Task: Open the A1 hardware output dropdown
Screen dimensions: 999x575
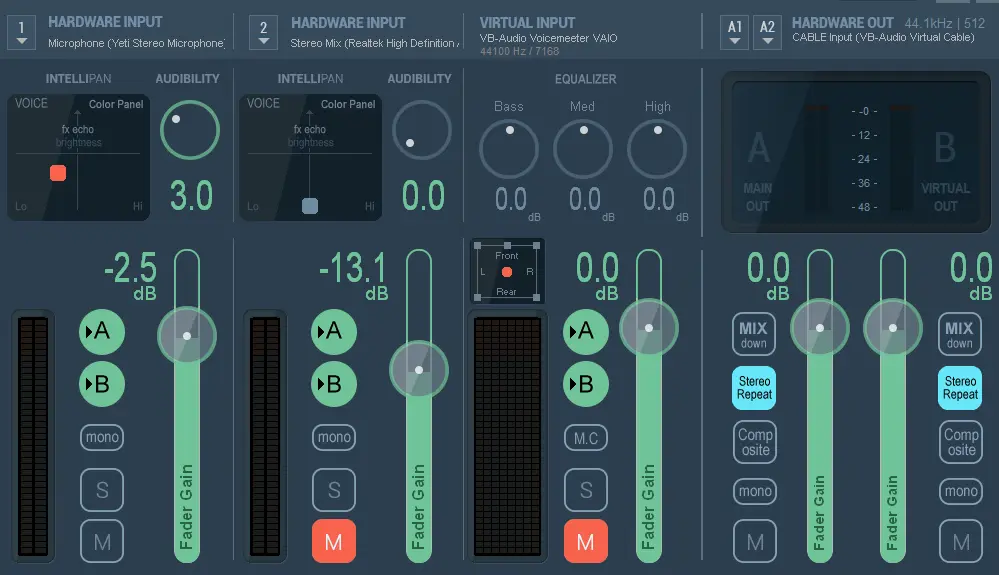Action: point(735,32)
